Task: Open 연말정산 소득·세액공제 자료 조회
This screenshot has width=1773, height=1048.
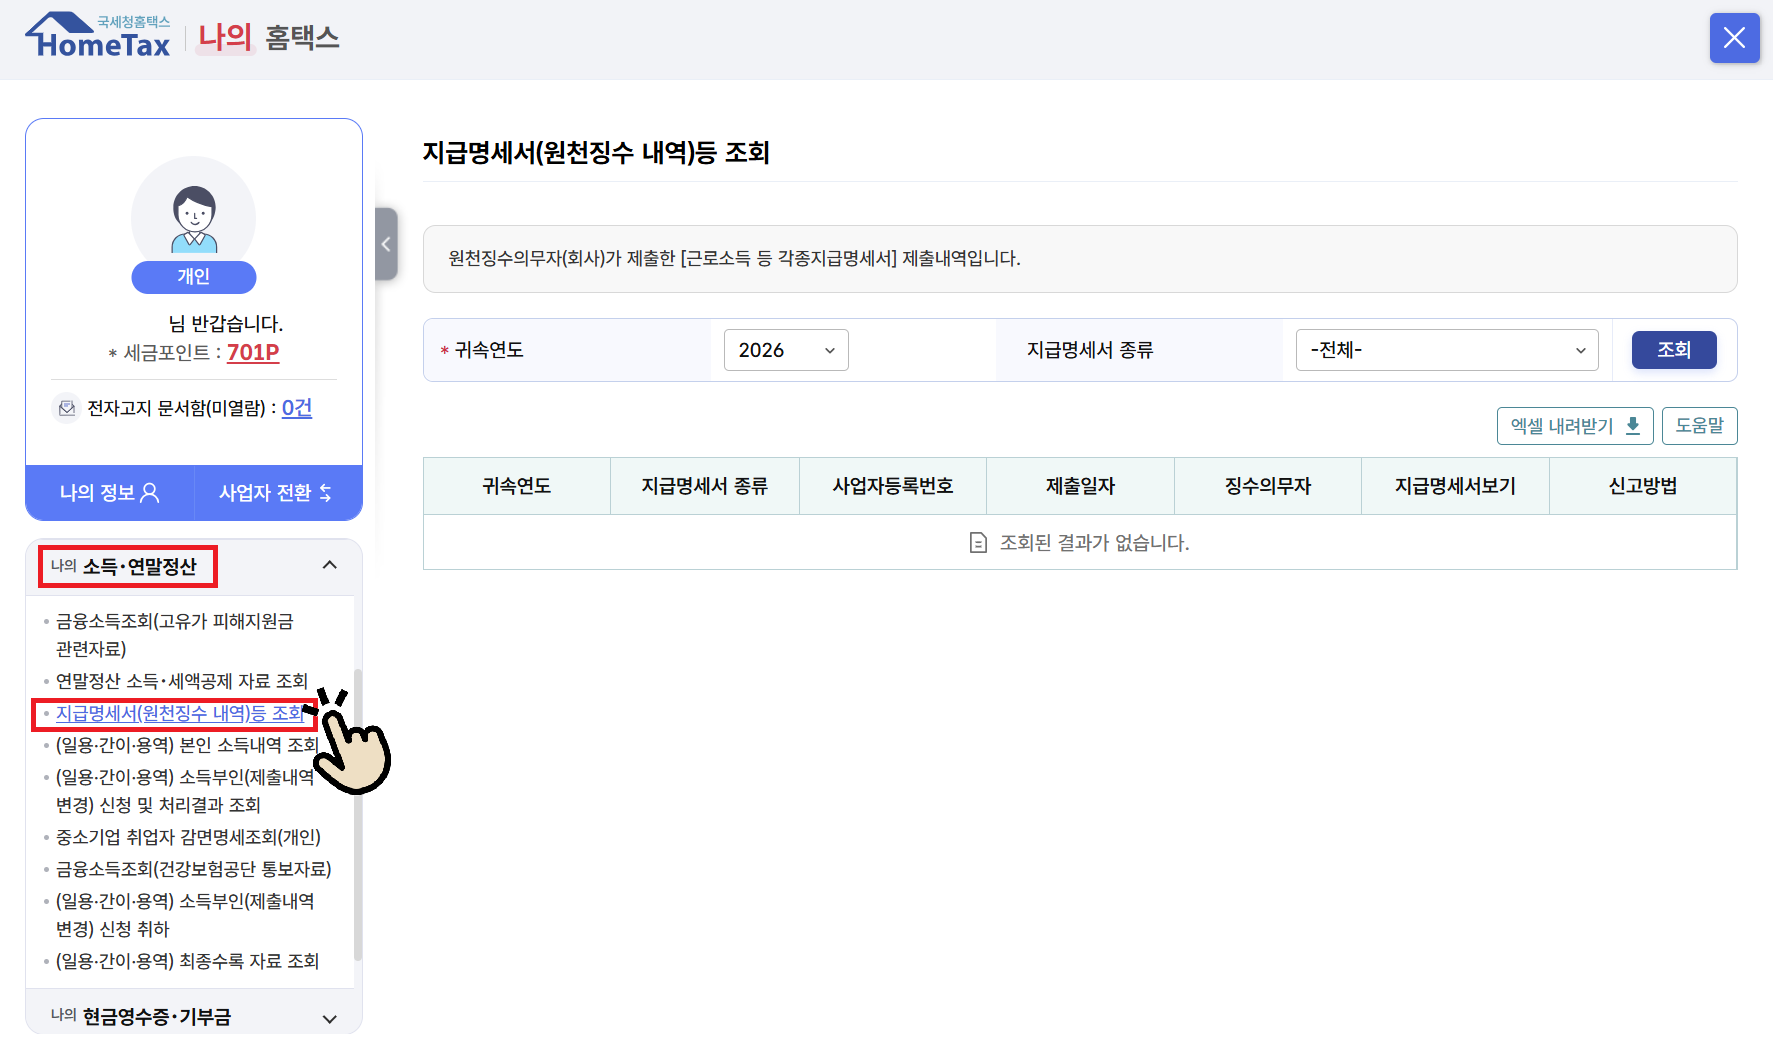Action: click(182, 681)
